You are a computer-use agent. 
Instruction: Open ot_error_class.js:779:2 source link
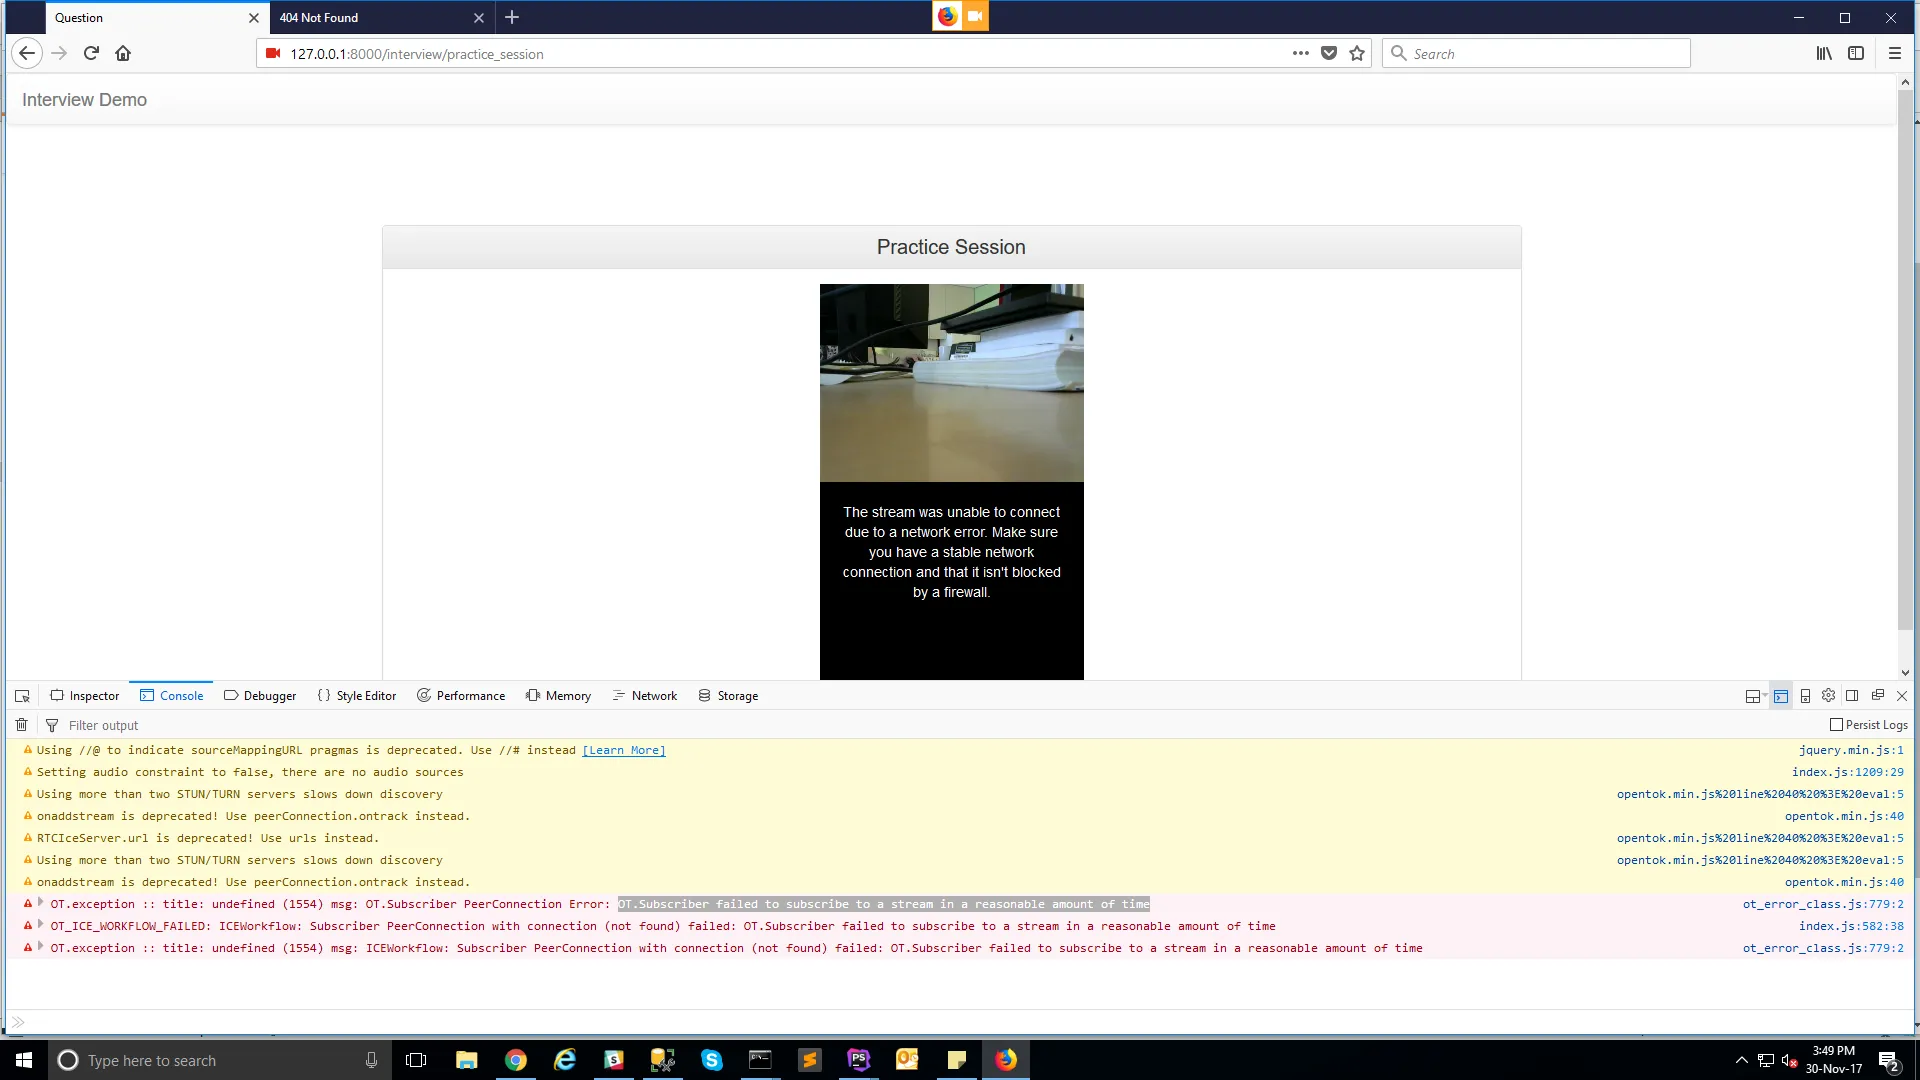point(1822,904)
